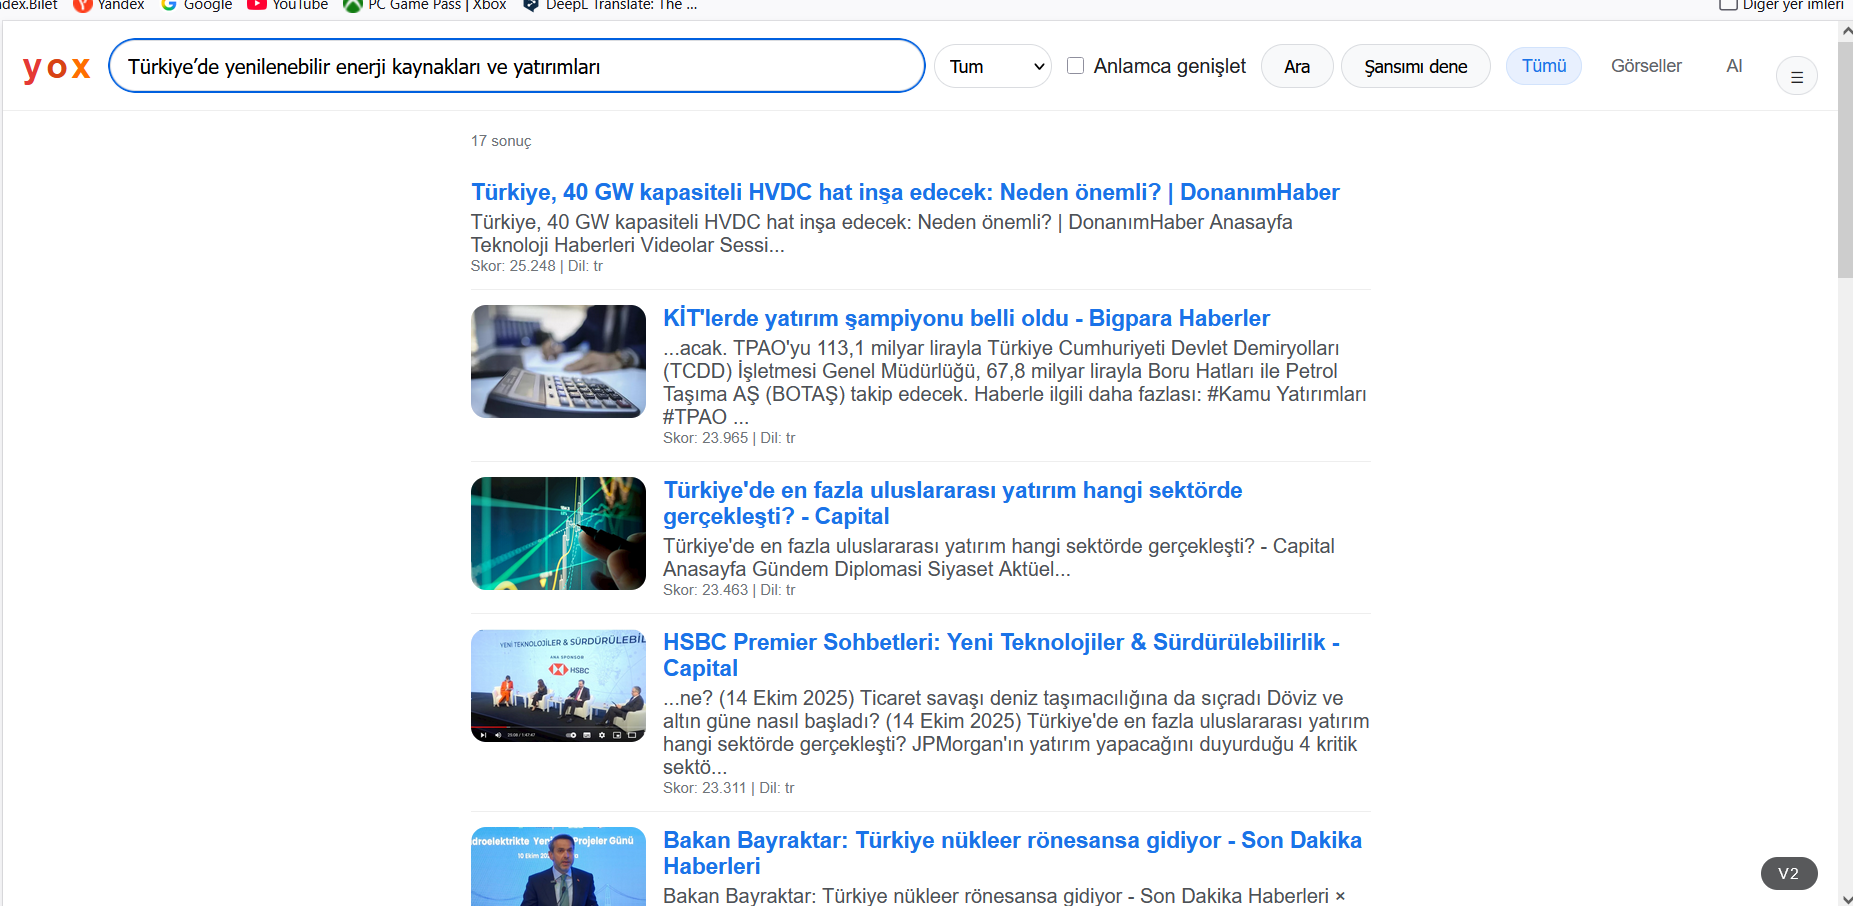This screenshot has width=1853, height=906.
Task: Click 'Skor: 23.311 | Dil: tr' text
Action: (729, 788)
